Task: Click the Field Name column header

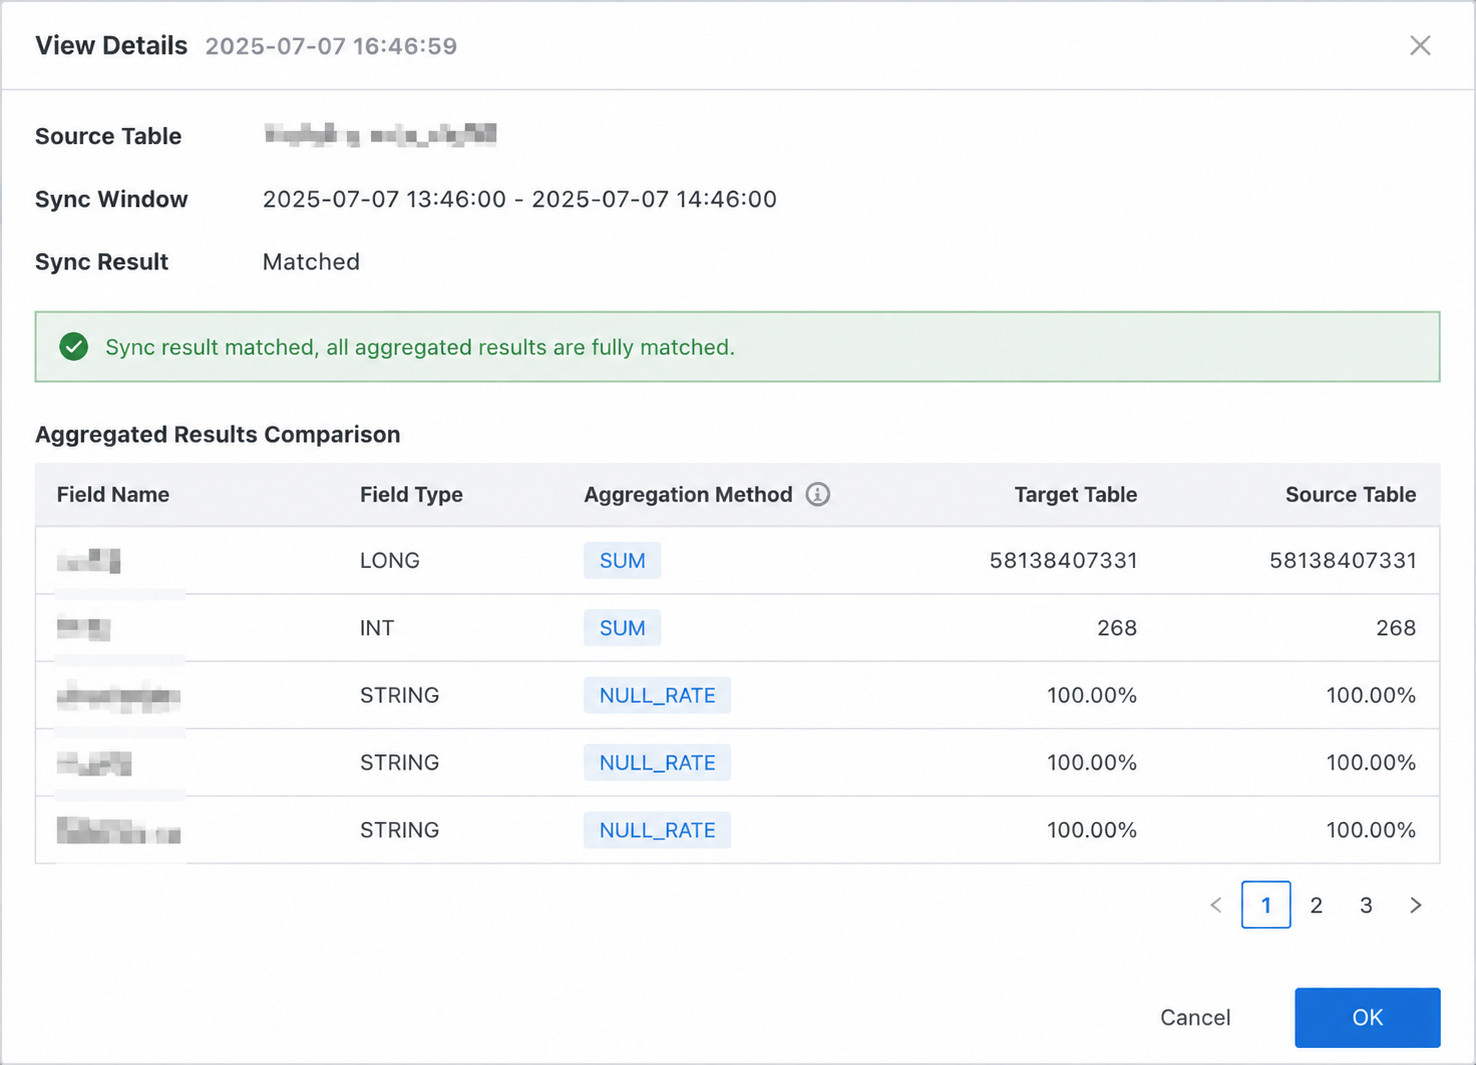Action: tap(113, 494)
